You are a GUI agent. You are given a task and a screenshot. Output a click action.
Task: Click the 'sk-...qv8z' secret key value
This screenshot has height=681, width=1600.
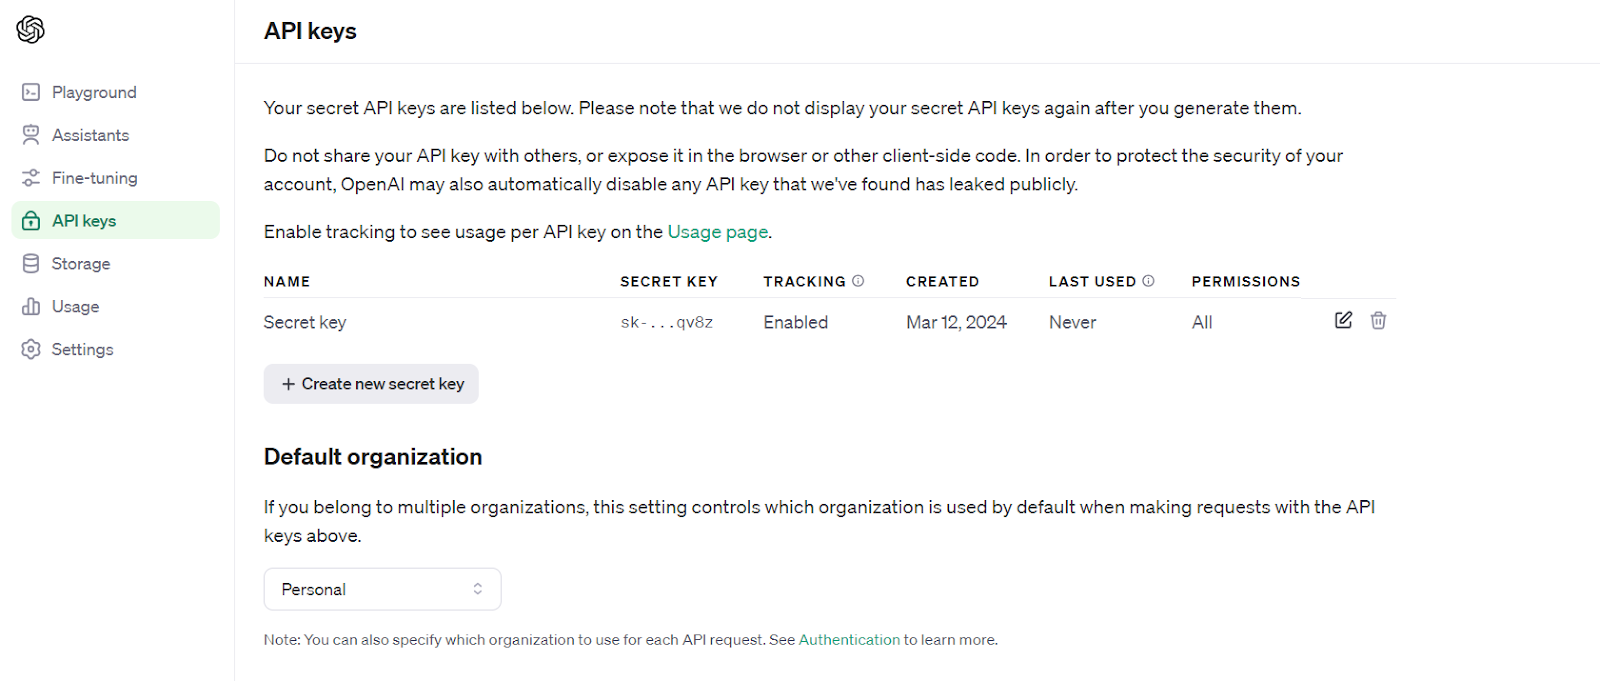click(667, 322)
